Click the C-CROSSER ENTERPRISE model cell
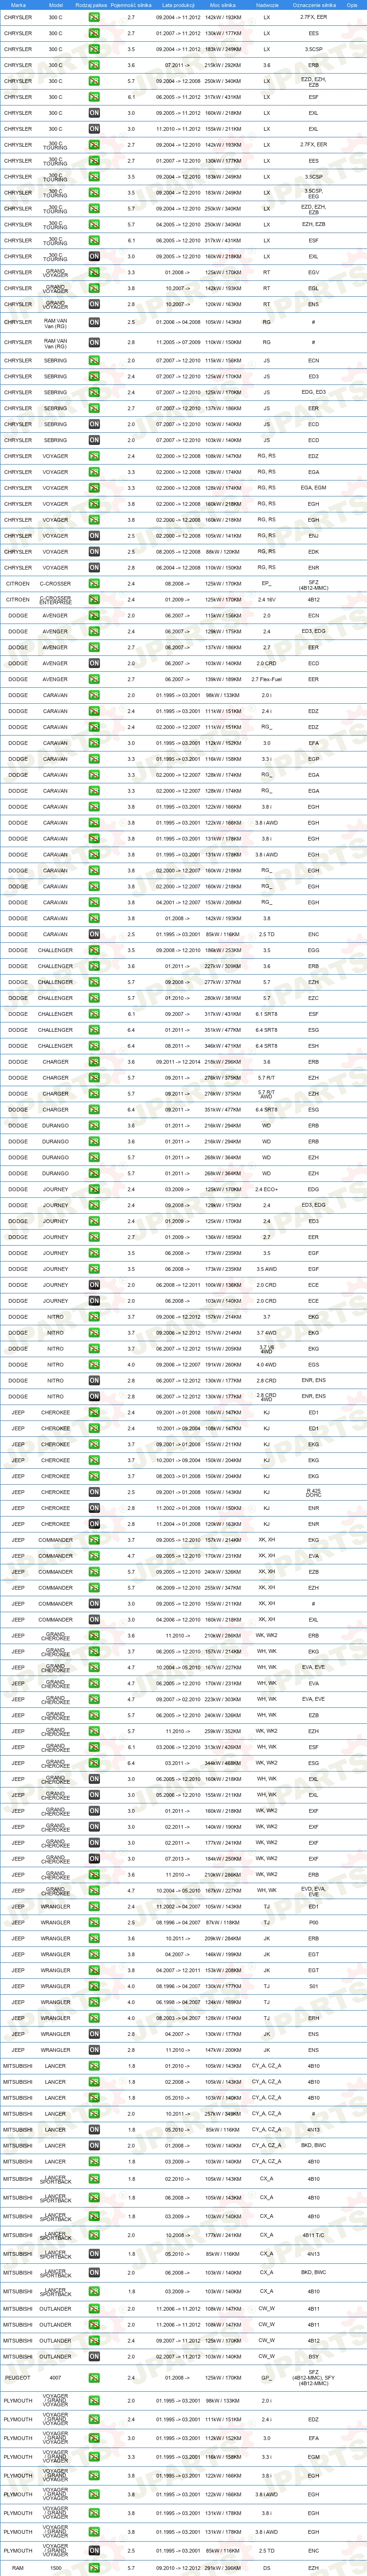367x2576 pixels. click(x=56, y=600)
